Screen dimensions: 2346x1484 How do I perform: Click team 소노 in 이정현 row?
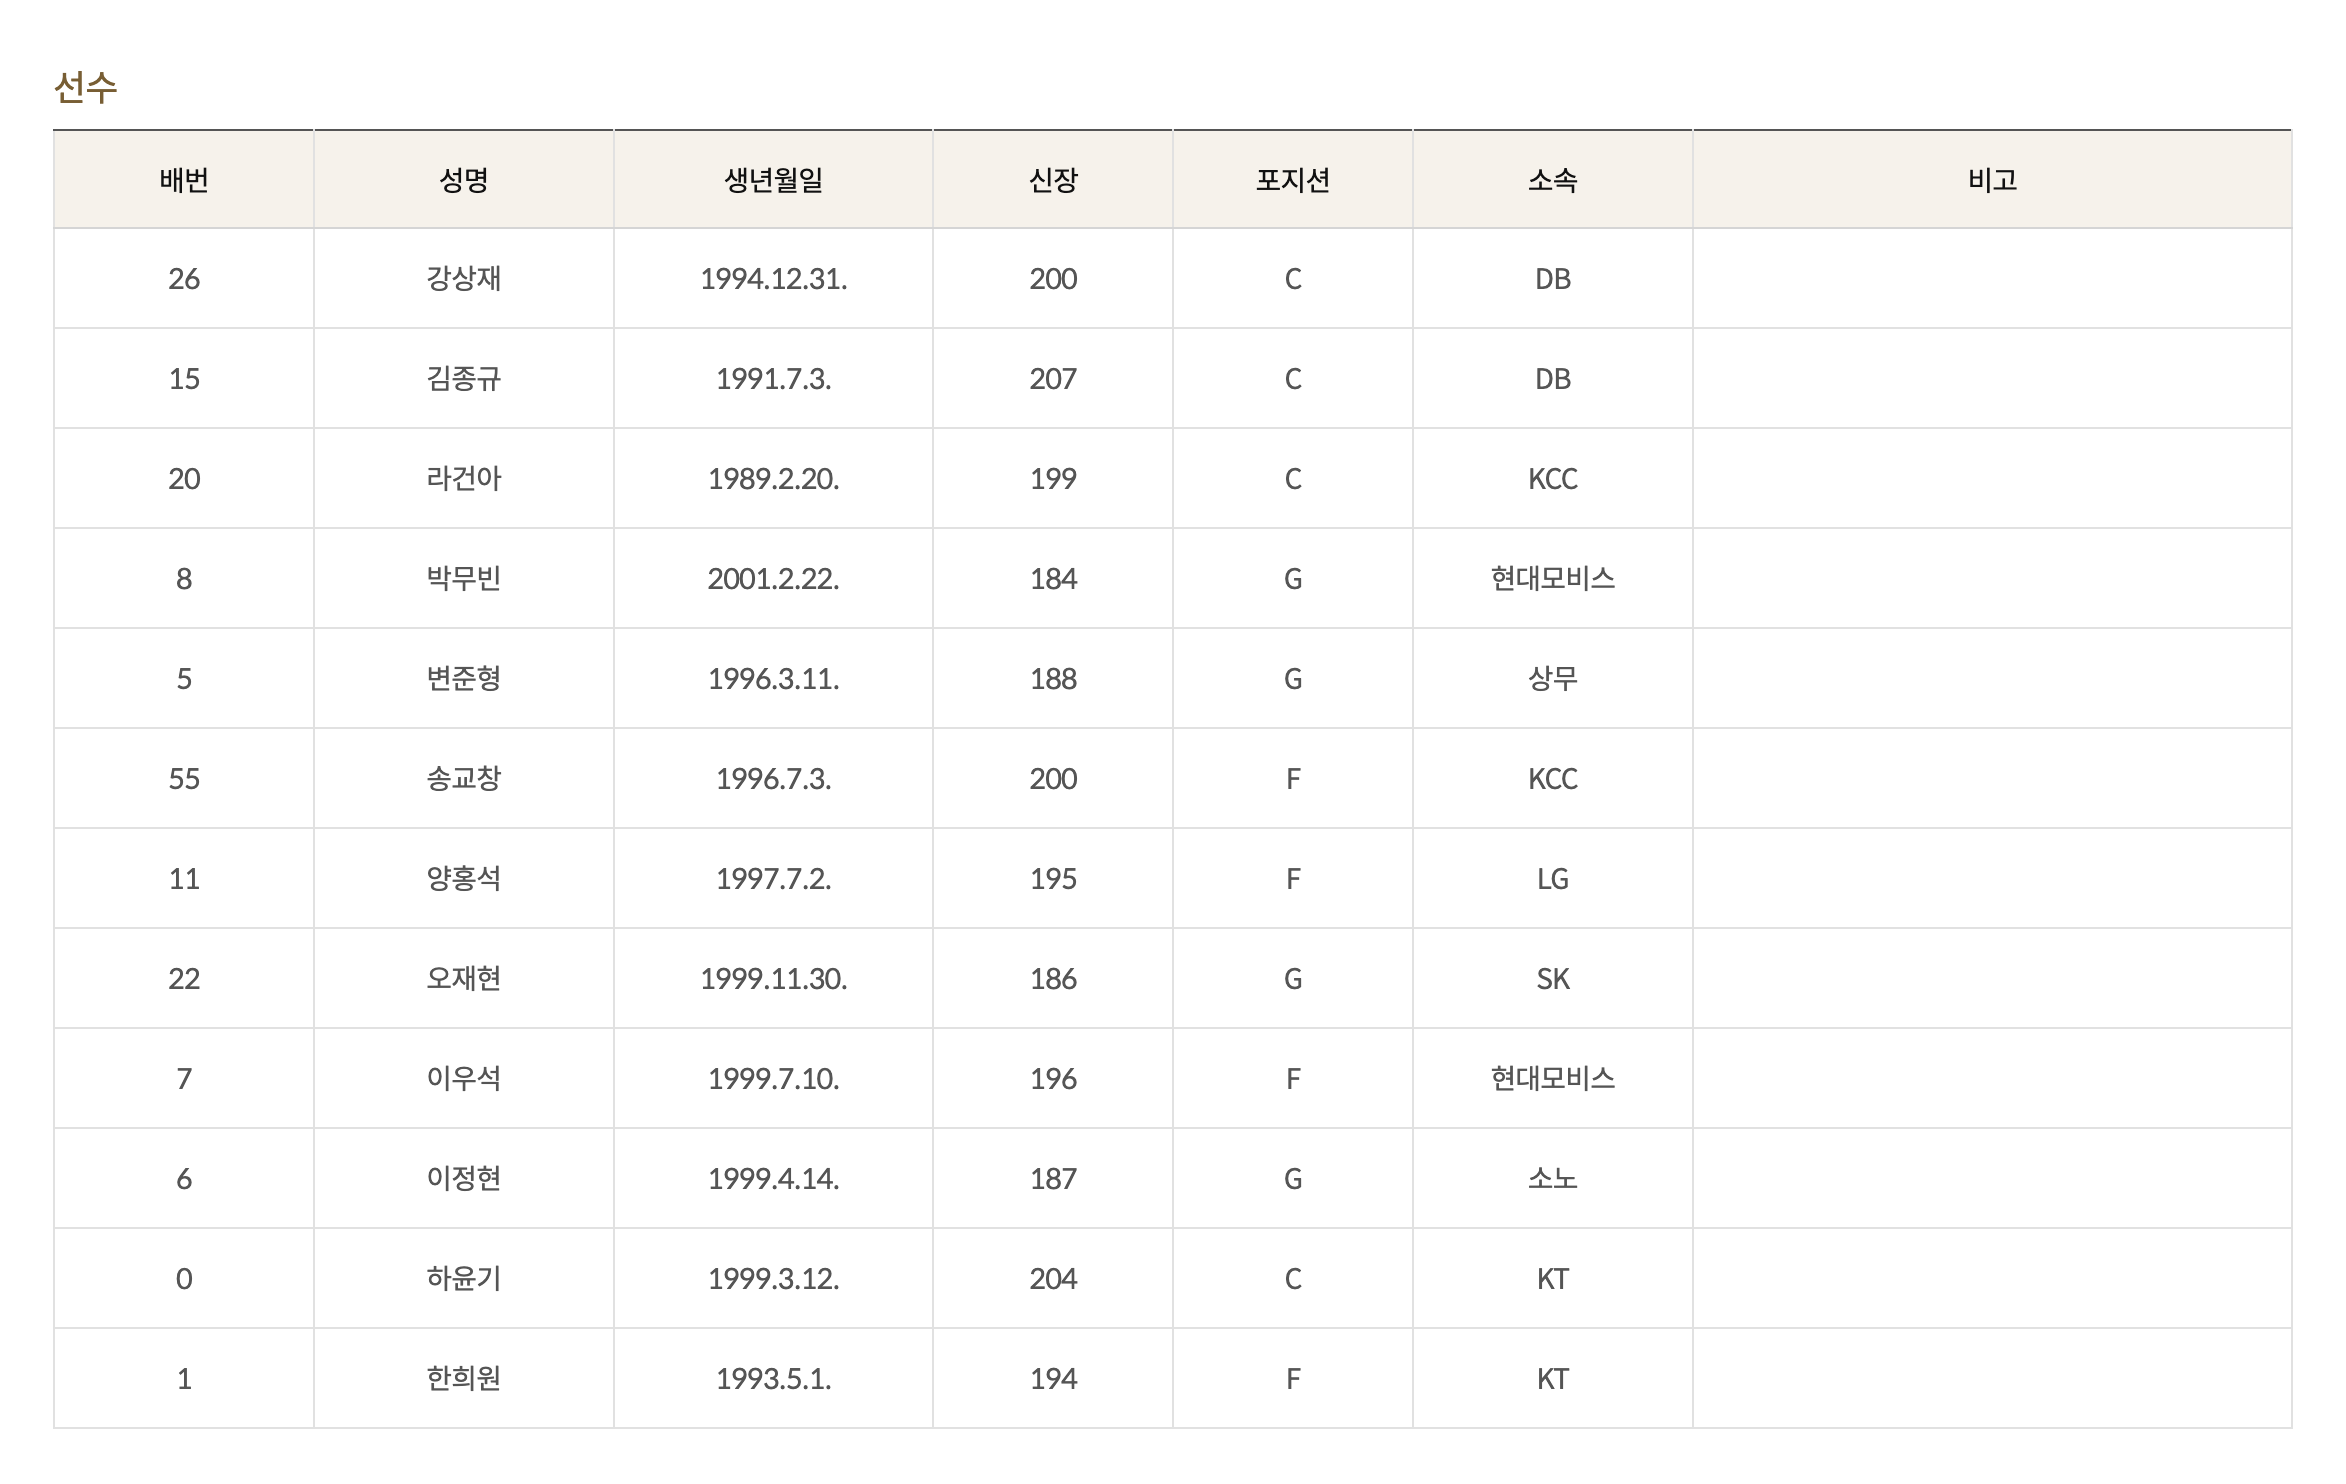(1553, 1178)
